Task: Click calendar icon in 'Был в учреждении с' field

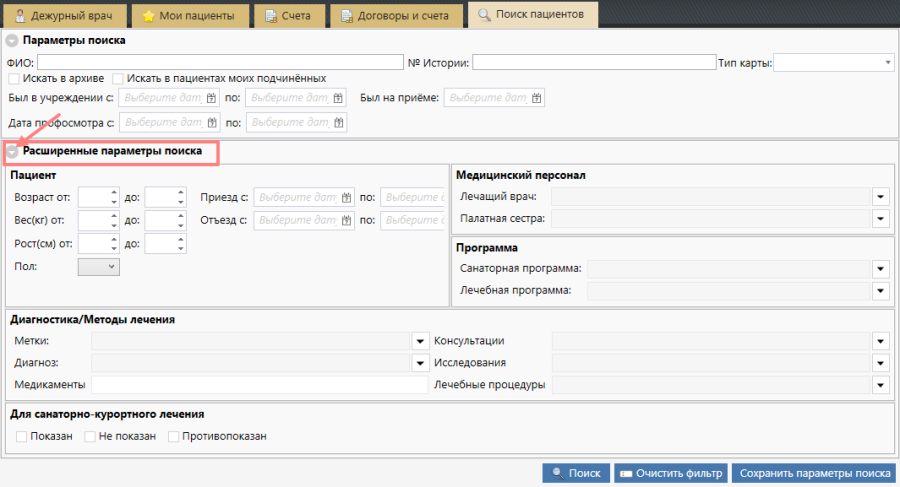Action: pyautogui.click(x=211, y=98)
